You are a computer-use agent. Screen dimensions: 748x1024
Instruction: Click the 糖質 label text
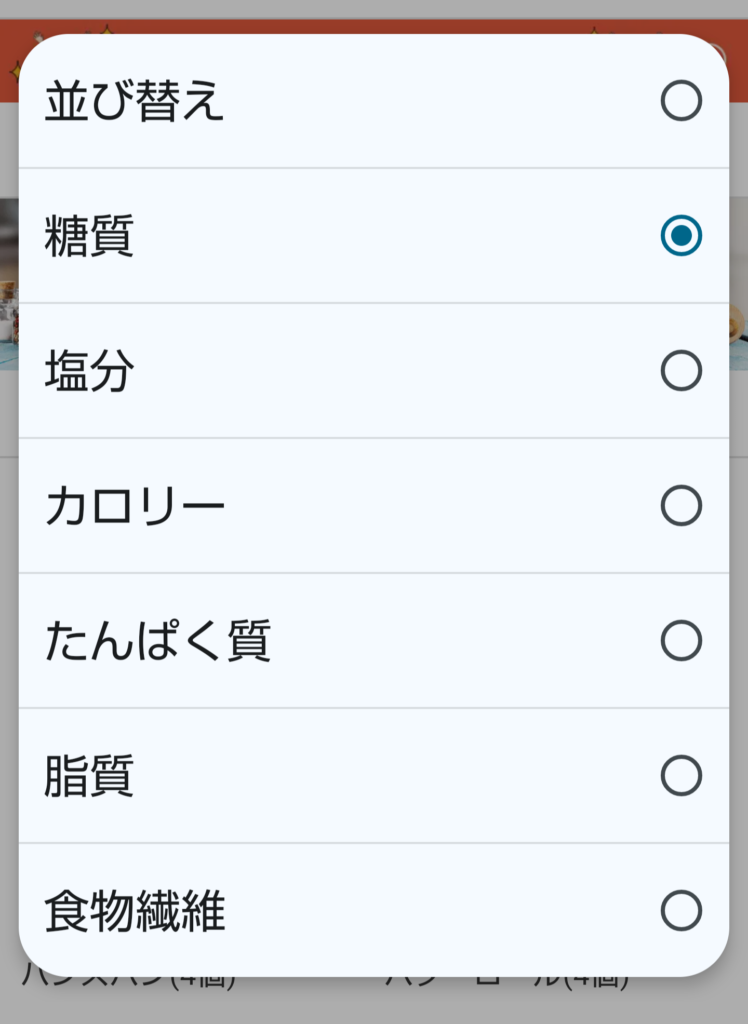coord(89,237)
